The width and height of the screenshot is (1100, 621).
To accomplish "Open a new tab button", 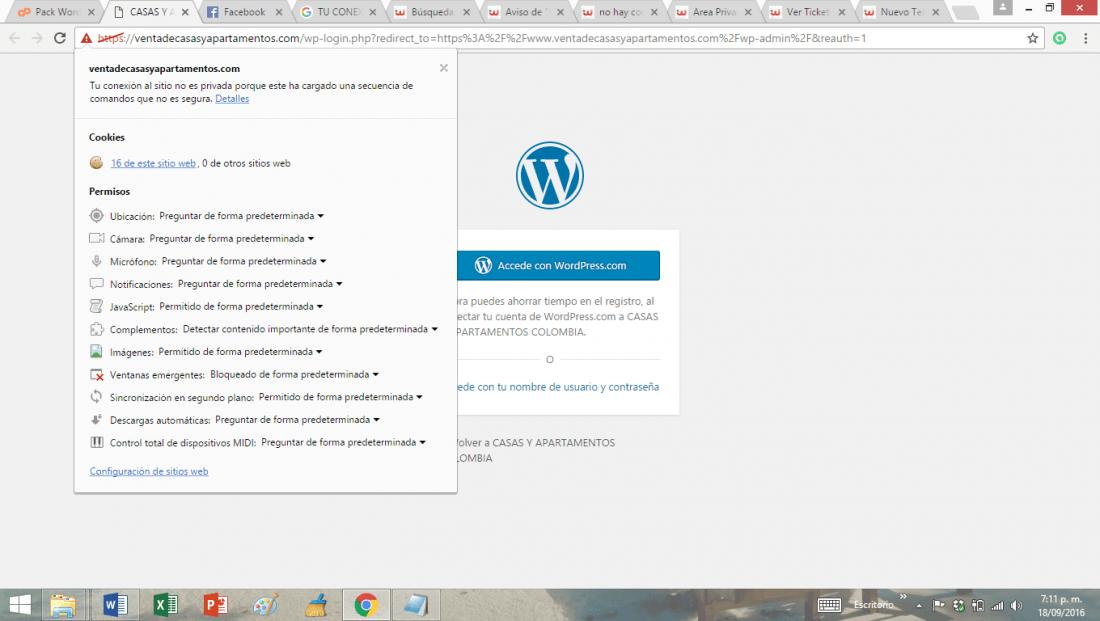I will [x=965, y=13].
